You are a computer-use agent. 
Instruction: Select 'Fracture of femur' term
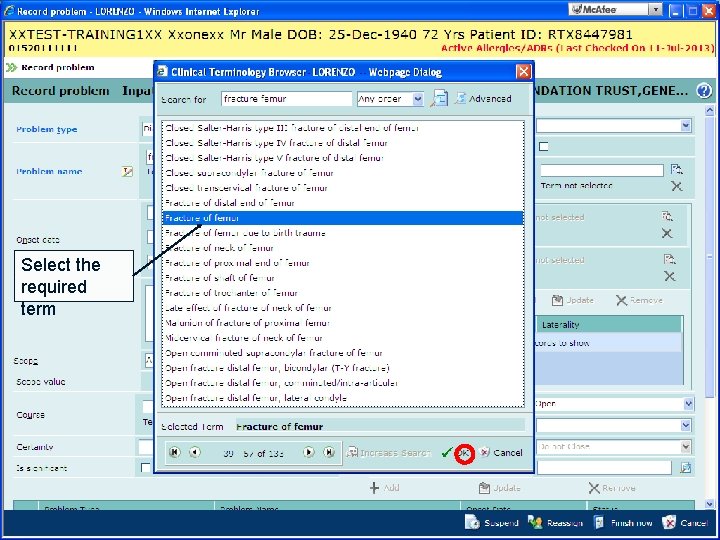343,218
